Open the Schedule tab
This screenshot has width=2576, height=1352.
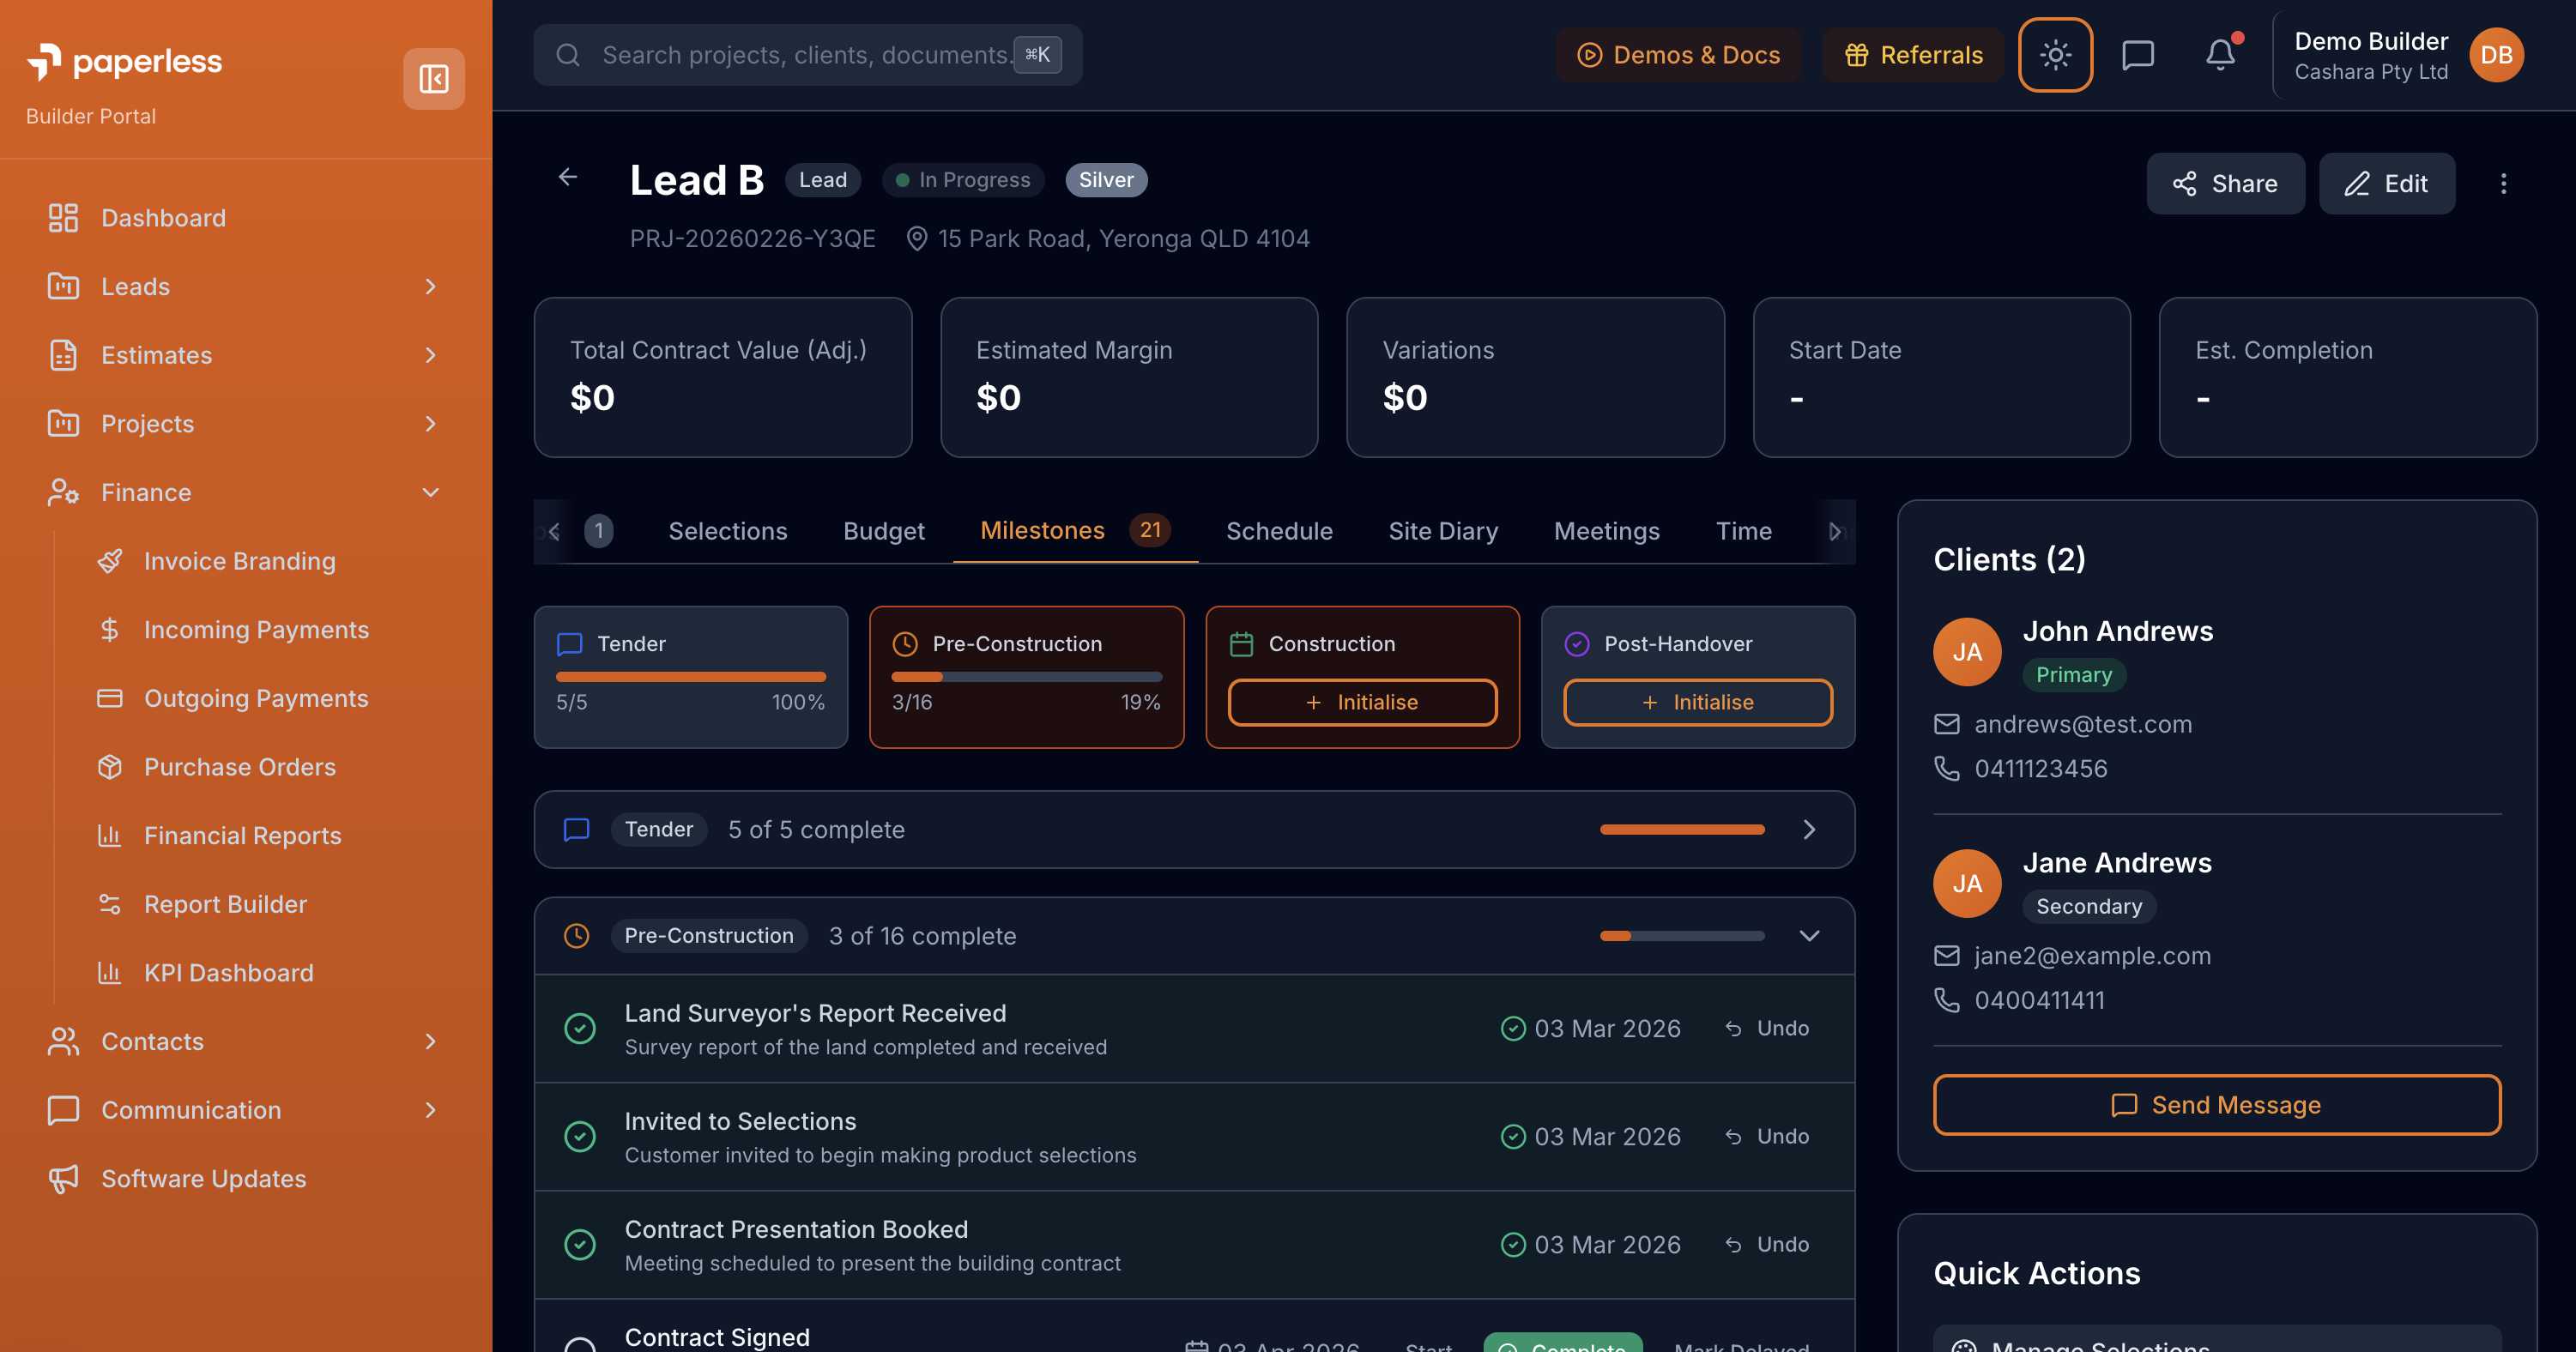pos(1279,531)
